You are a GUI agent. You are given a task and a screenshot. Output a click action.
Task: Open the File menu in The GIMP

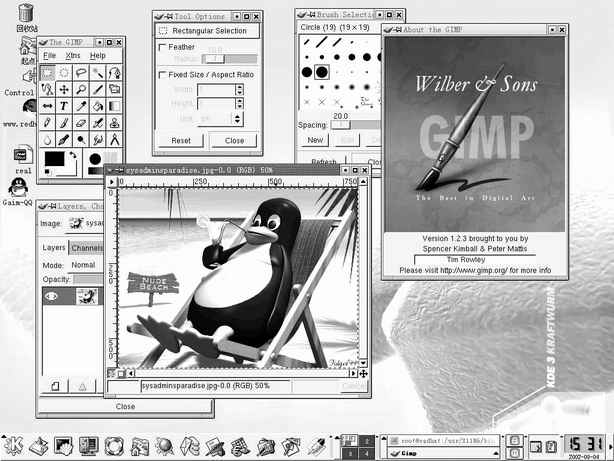pos(49,56)
